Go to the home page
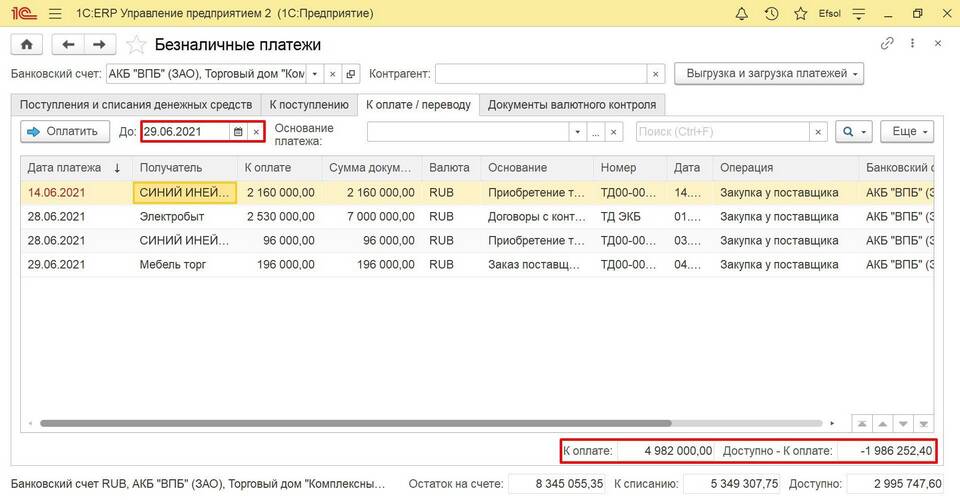 [26, 45]
